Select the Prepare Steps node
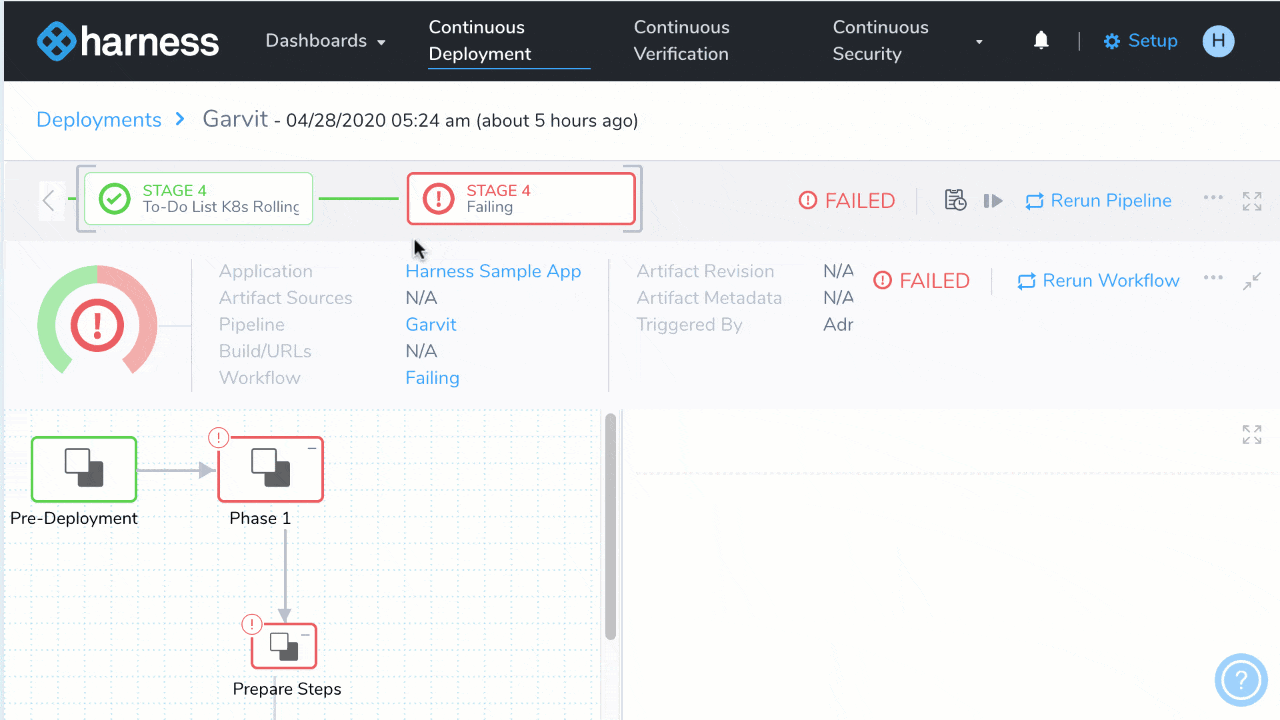Screen dimensions: 1280x720 [284, 645]
